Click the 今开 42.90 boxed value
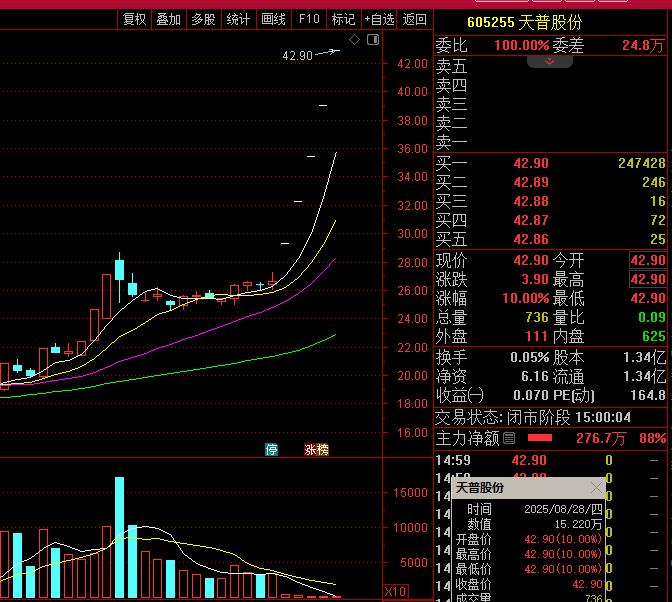 click(648, 260)
